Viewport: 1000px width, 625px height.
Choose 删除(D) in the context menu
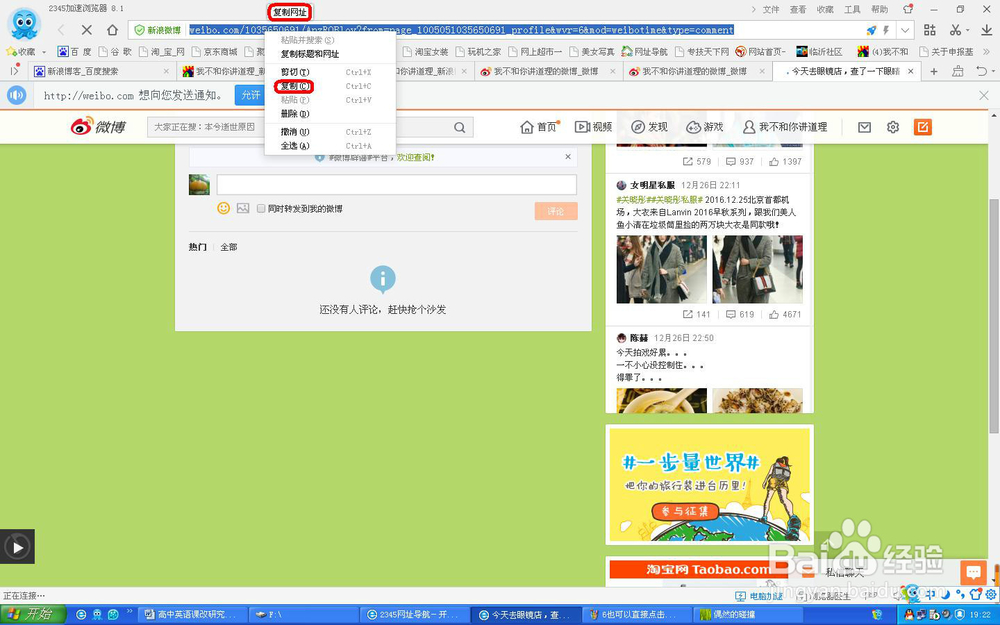(330, 114)
